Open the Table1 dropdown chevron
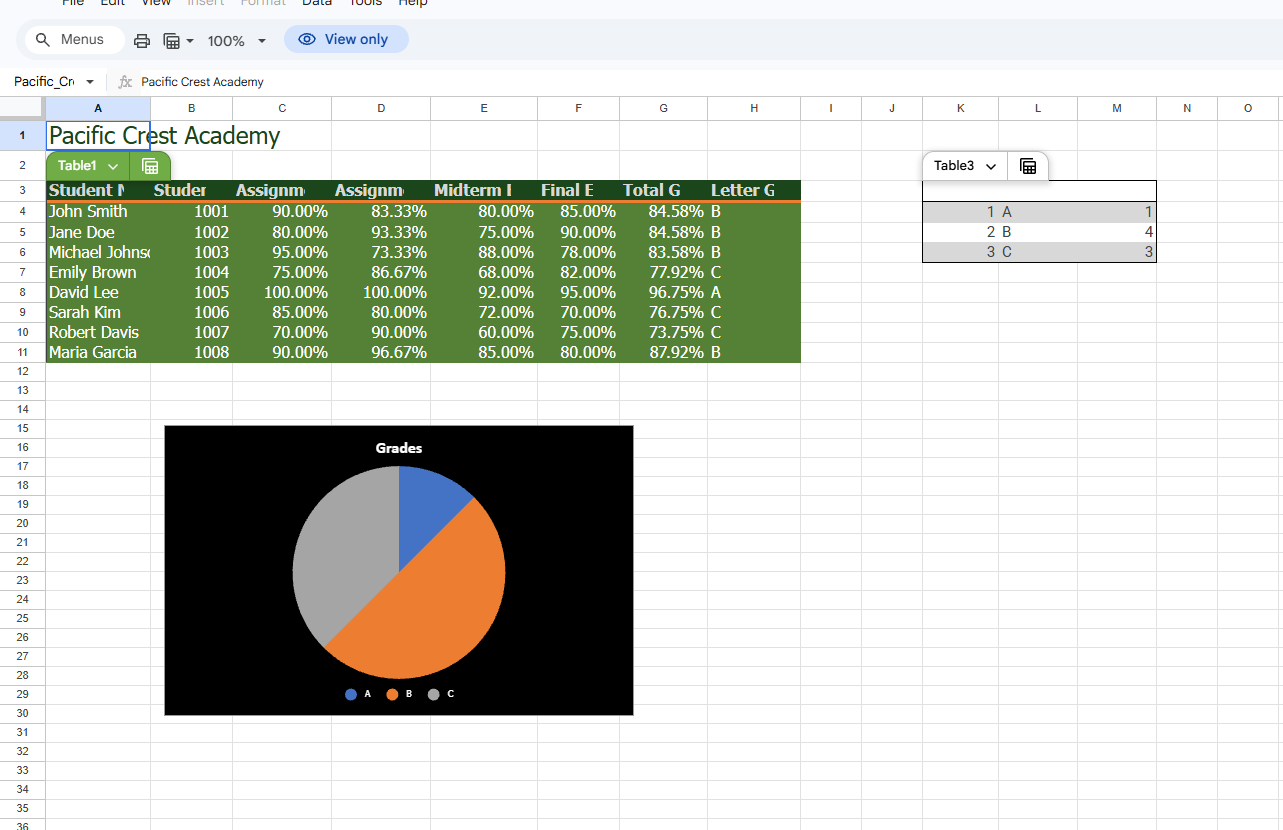1283x830 pixels. pyautogui.click(x=113, y=166)
